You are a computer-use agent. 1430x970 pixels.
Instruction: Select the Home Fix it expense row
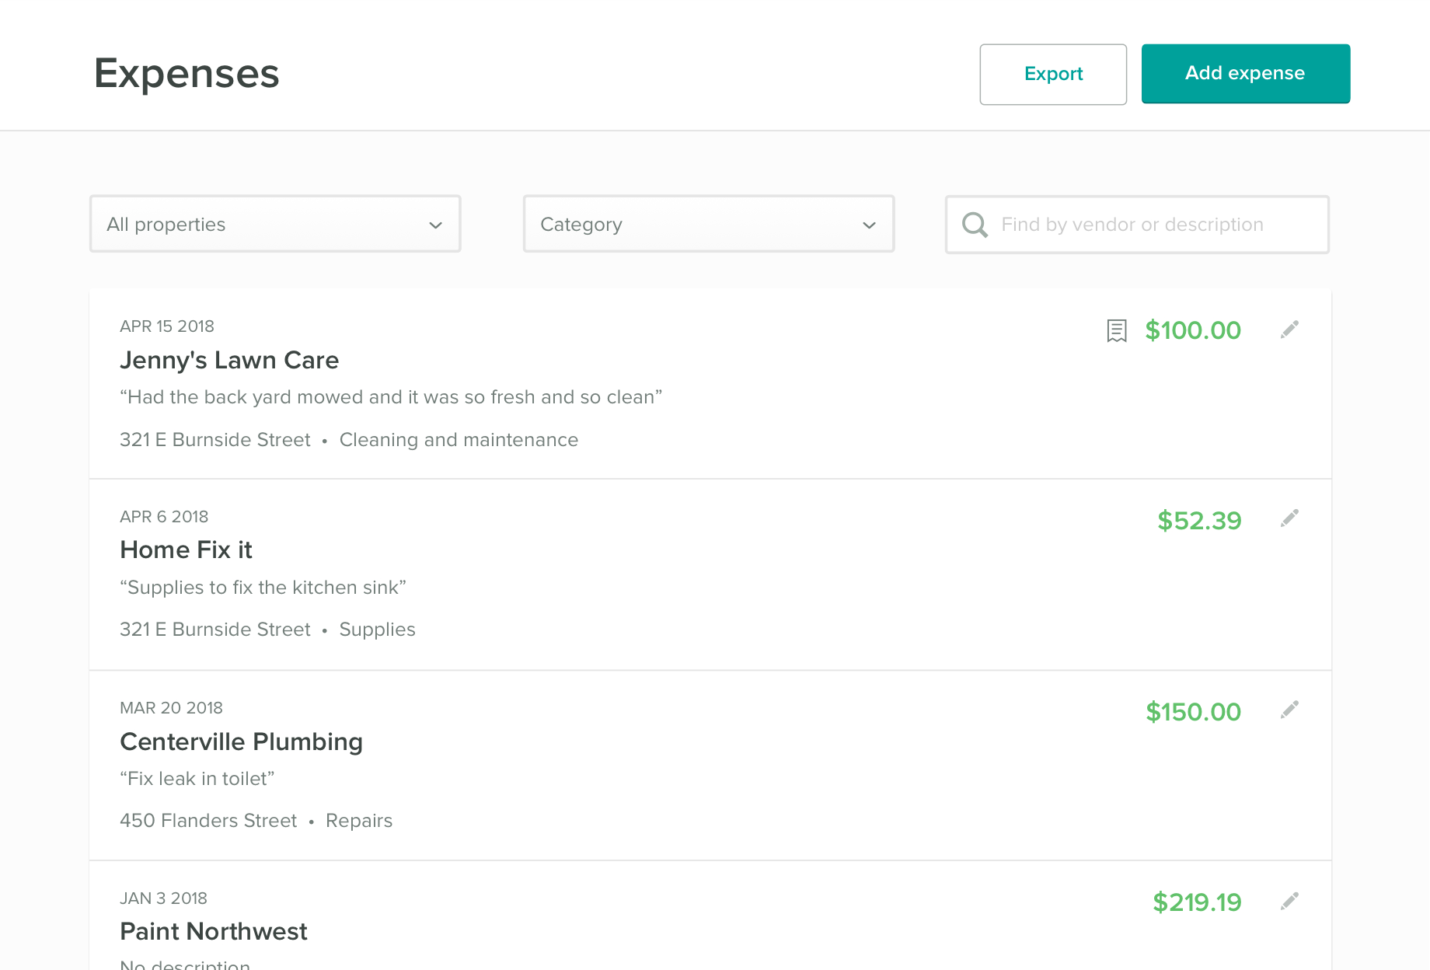pyautogui.click(x=186, y=550)
